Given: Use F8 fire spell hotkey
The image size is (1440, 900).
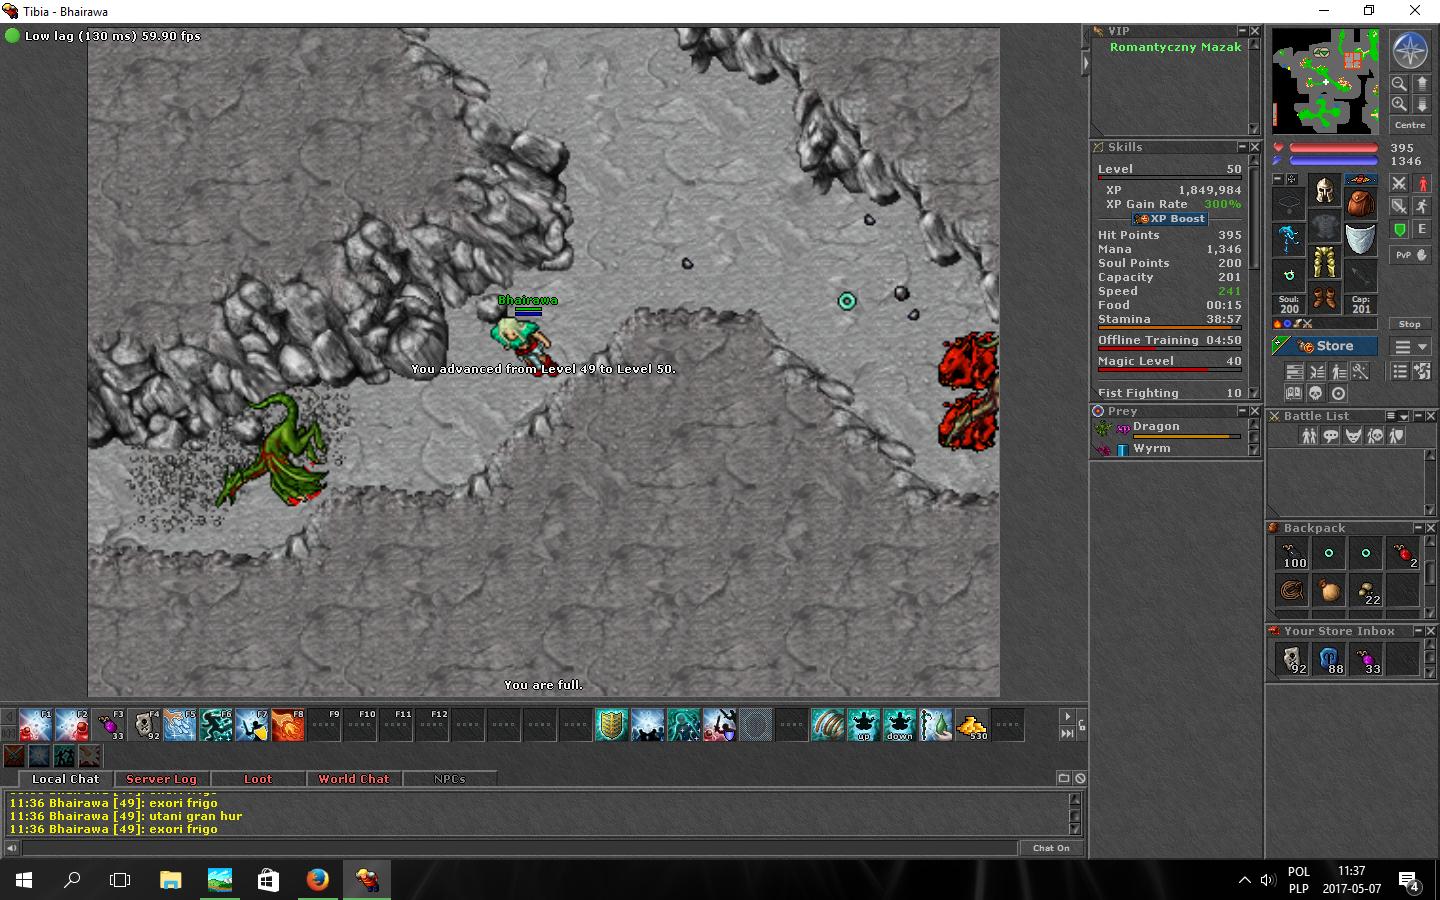Looking at the screenshot, I should coord(288,725).
